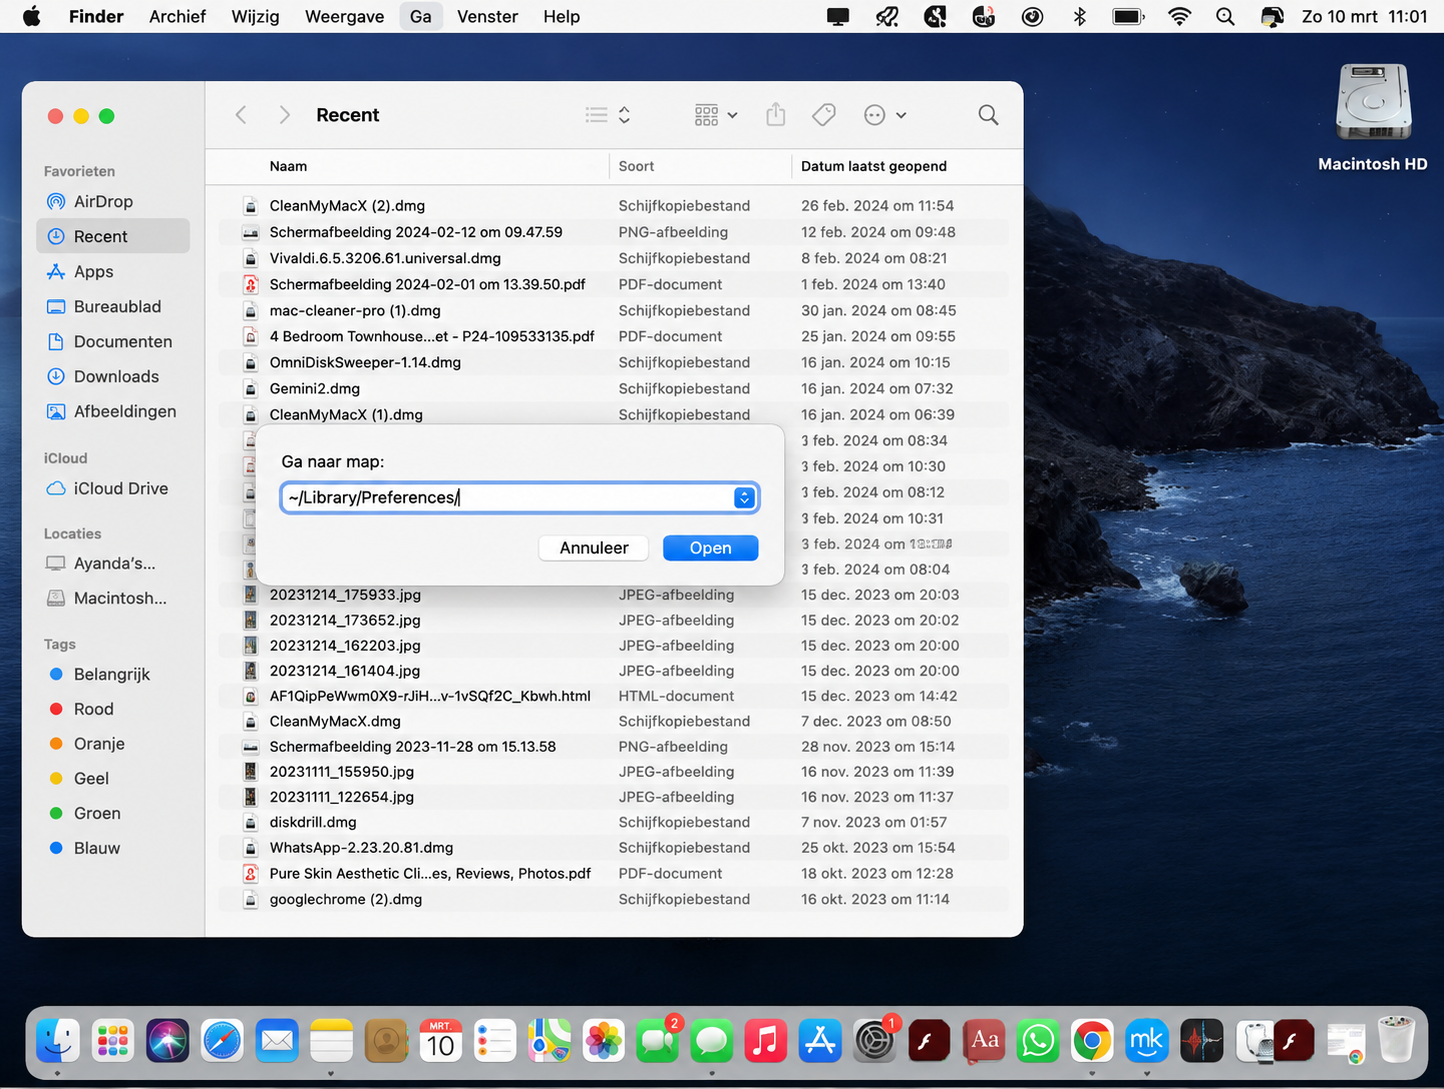Open Siri from the Dock
The image size is (1444, 1089).
click(x=167, y=1041)
